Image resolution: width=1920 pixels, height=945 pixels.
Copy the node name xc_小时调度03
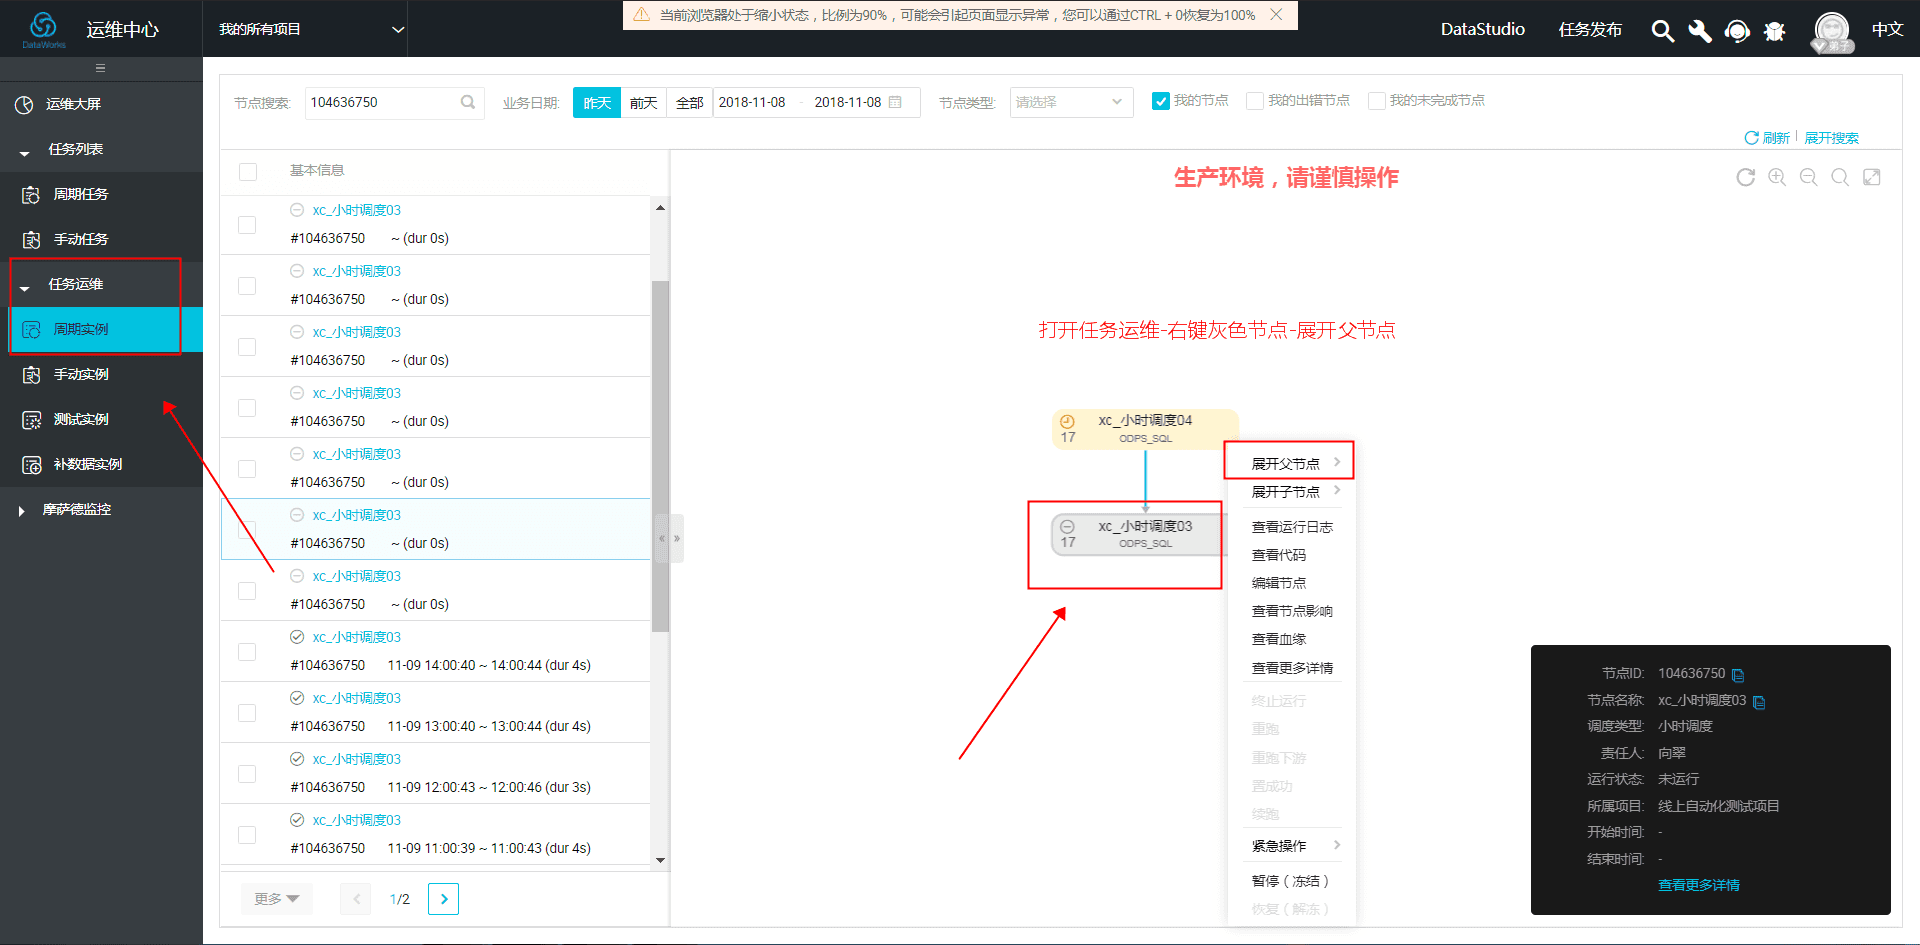pyautogui.click(x=1759, y=702)
